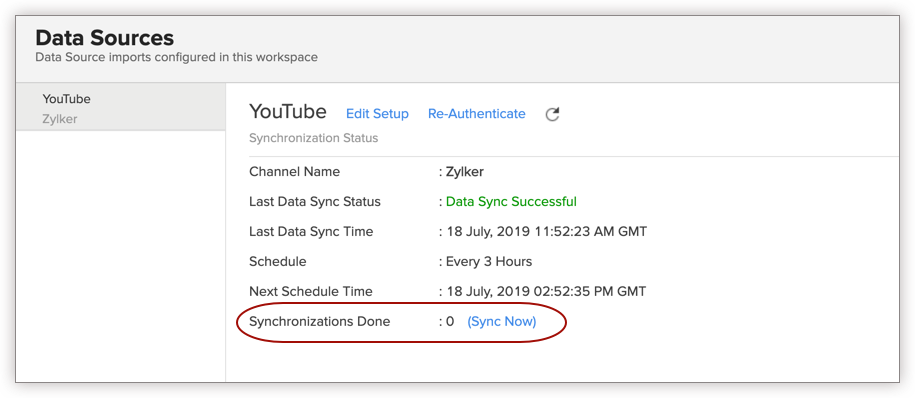Click the Last Data Sync Status label

[315, 202]
